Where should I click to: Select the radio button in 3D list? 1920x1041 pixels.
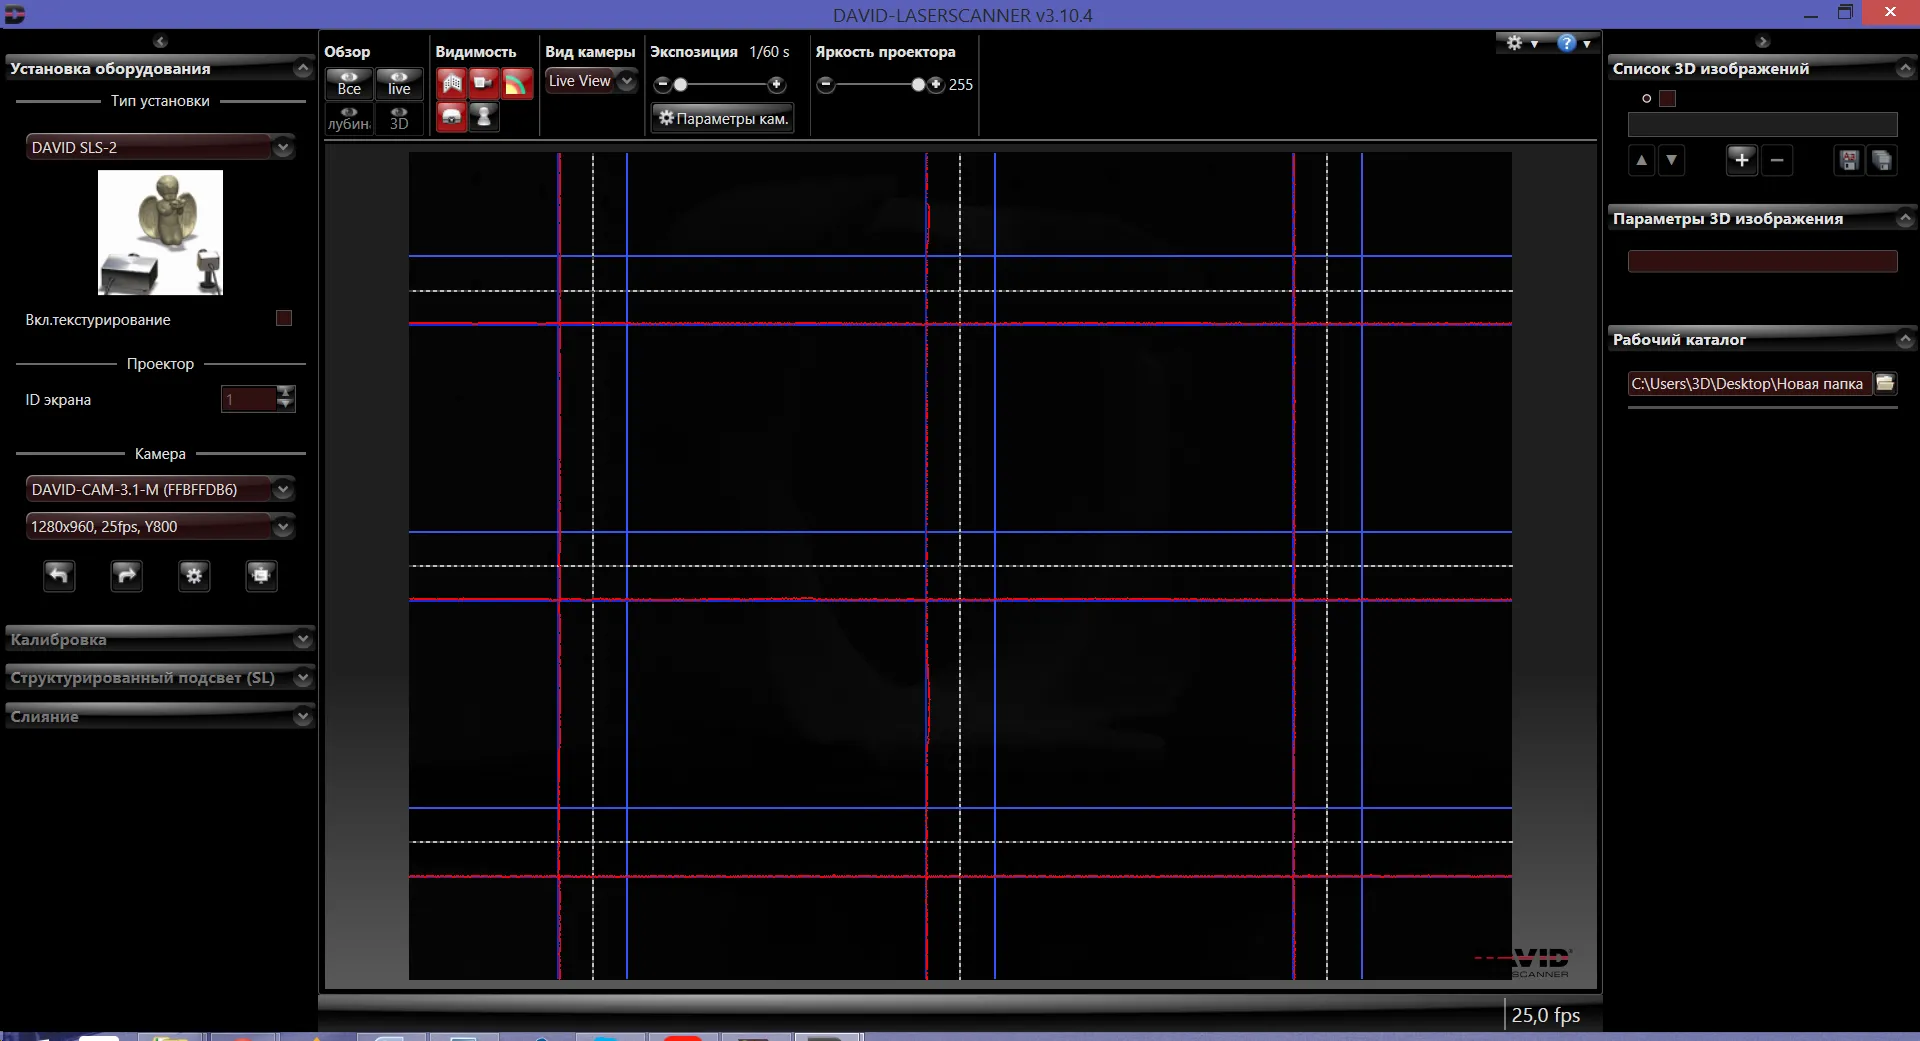(x=1647, y=98)
